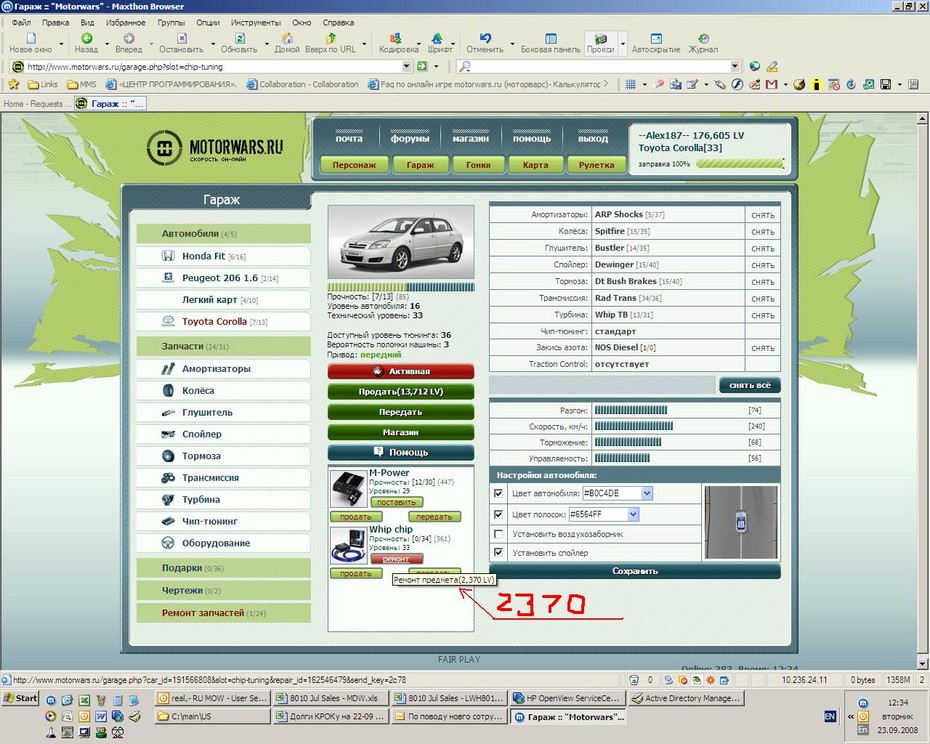Click the Турбина icon in parts list
This screenshot has width=930, height=744.
tap(168, 500)
